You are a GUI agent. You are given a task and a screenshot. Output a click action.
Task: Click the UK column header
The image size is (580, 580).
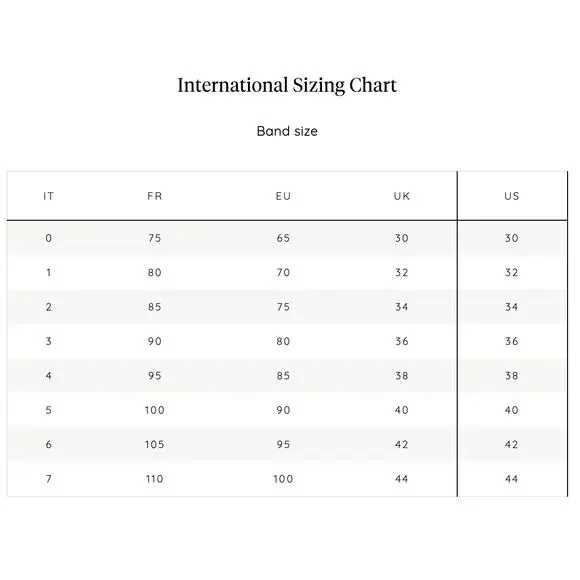pyautogui.click(x=402, y=196)
